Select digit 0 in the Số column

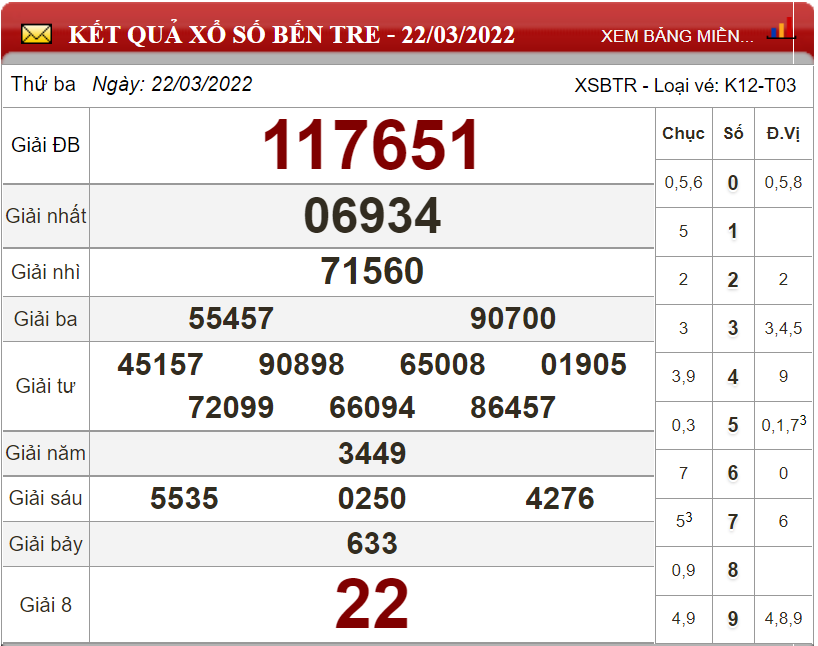[733, 183]
